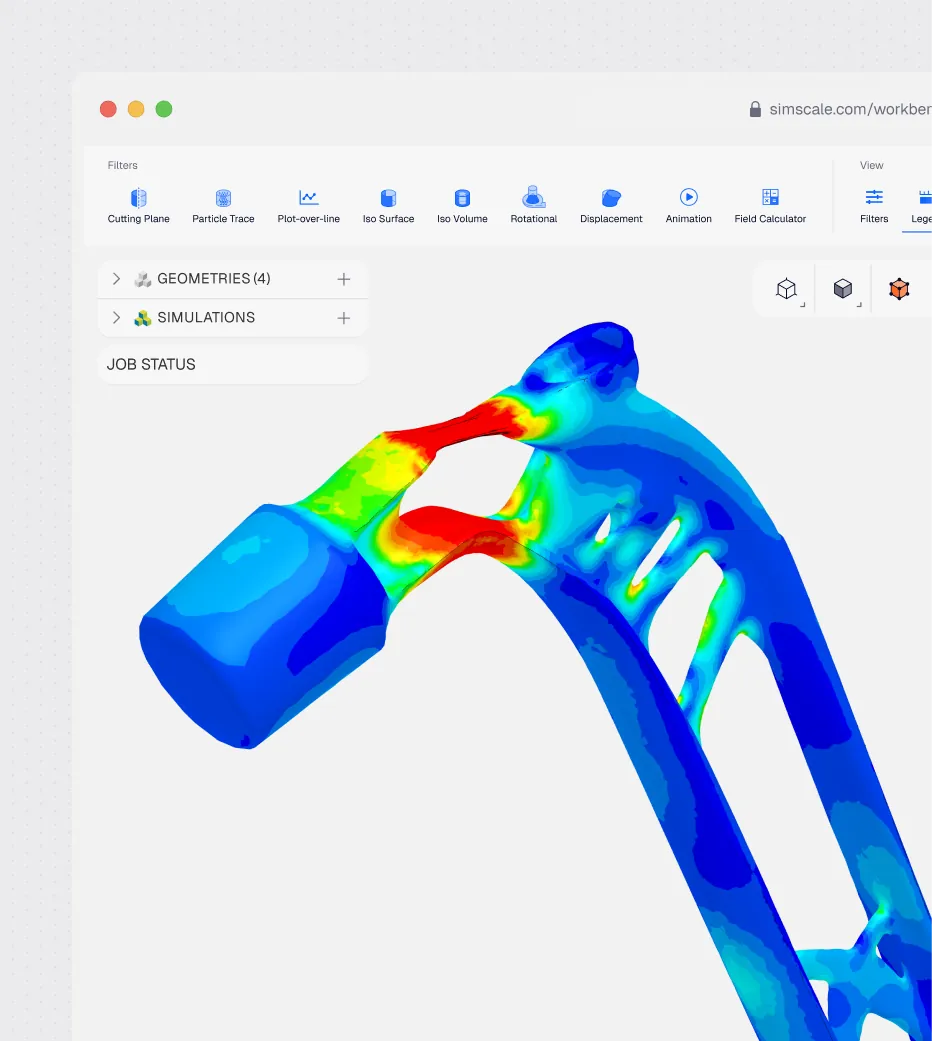Select the orange cube surface mode
The image size is (932, 1041).
(x=899, y=289)
